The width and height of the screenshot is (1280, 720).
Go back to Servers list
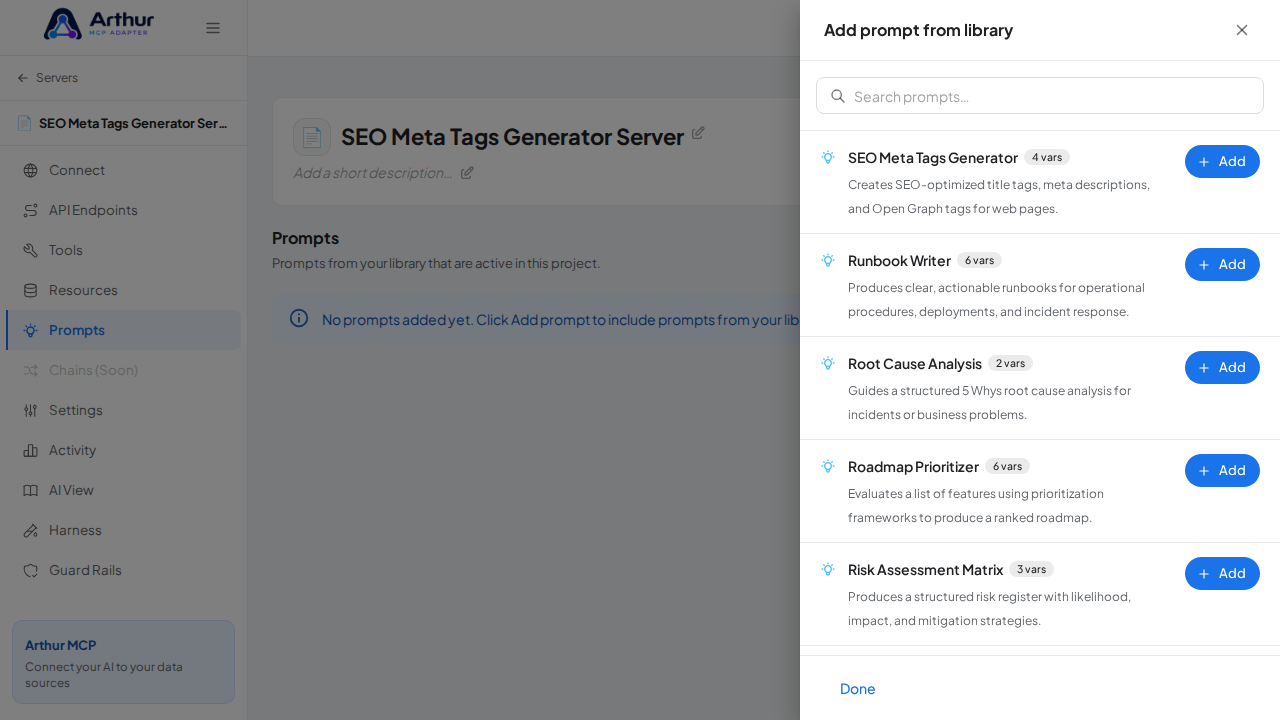click(x=47, y=78)
